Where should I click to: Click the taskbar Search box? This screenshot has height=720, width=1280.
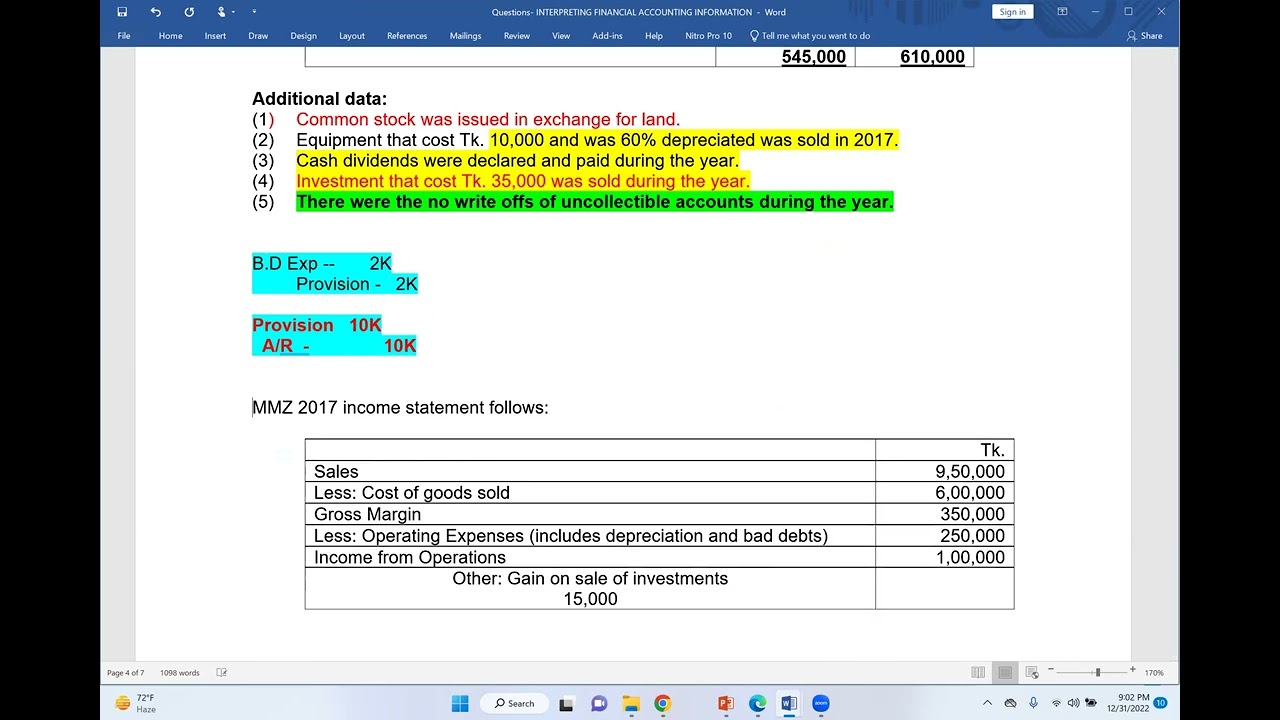pyautogui.click(x=515, y=703)
